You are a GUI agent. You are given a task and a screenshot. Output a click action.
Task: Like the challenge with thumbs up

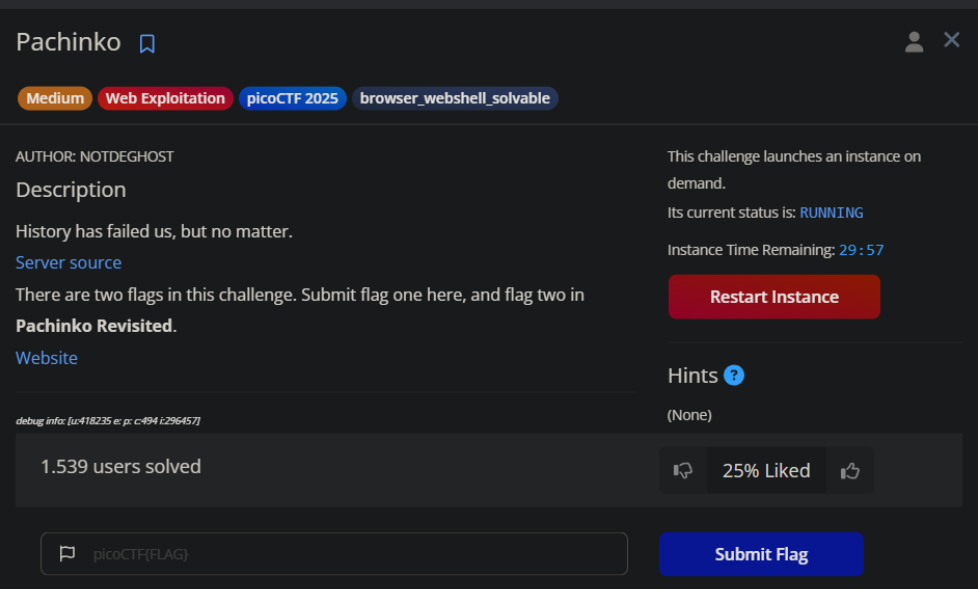[x=850, y=471]
